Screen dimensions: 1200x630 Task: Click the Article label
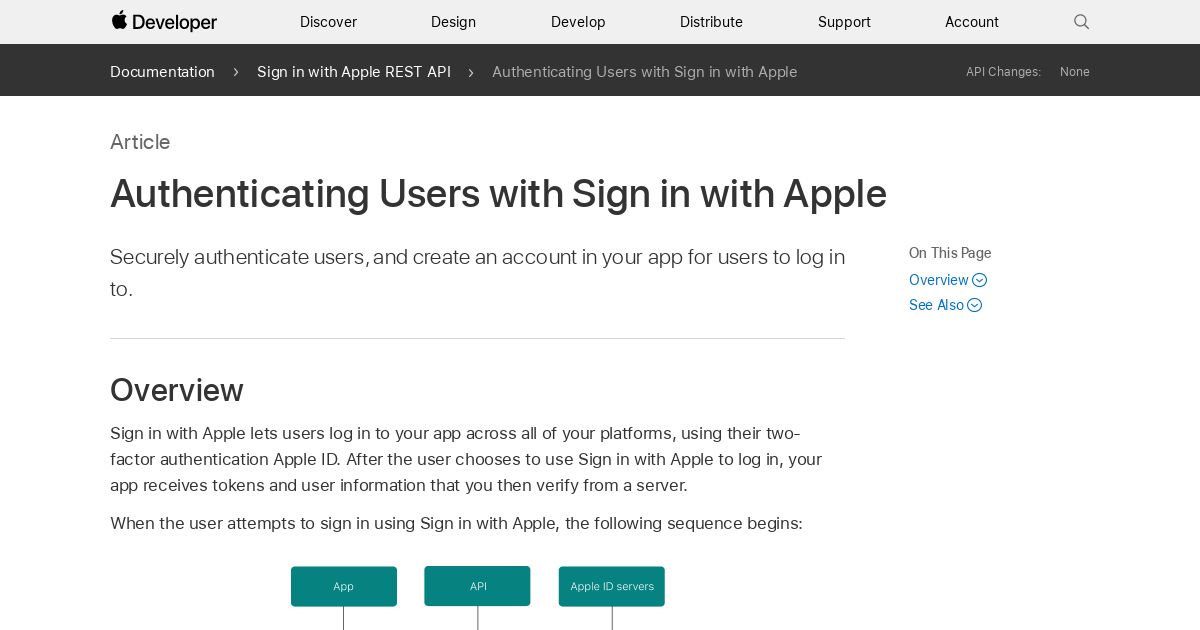140,142
